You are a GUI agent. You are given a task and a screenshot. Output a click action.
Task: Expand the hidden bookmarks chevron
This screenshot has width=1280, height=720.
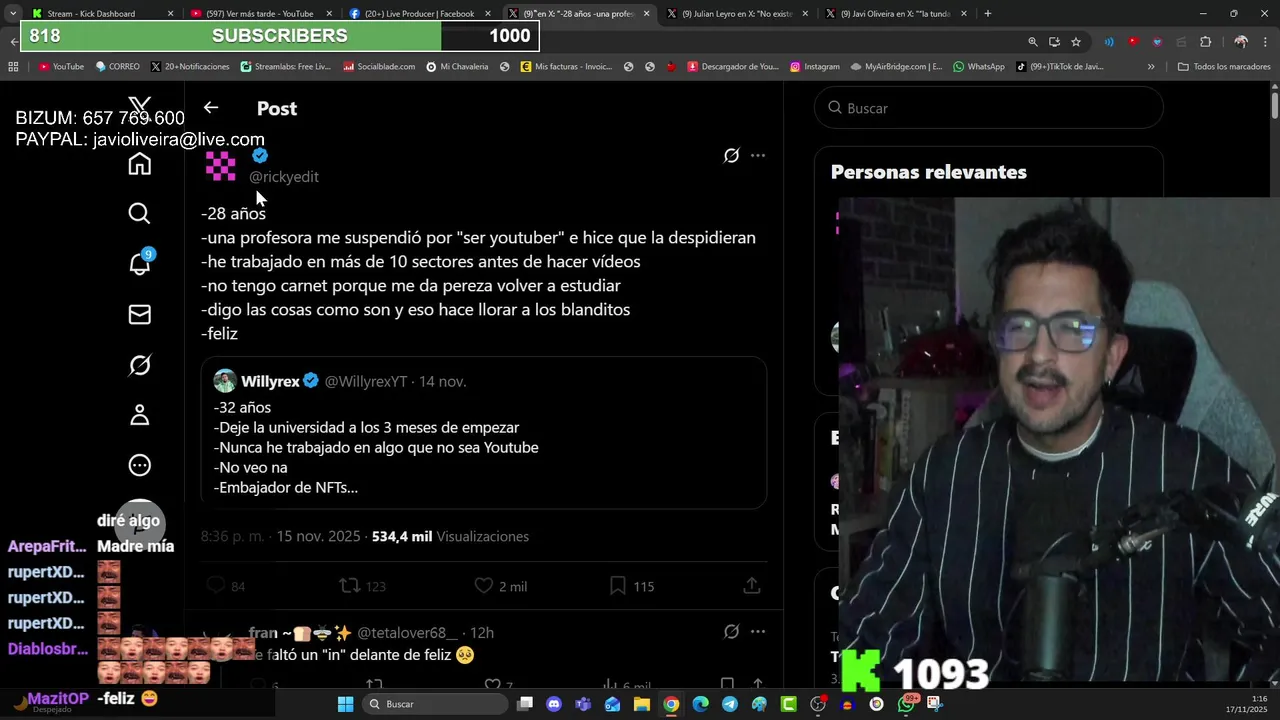[1151, 67]
